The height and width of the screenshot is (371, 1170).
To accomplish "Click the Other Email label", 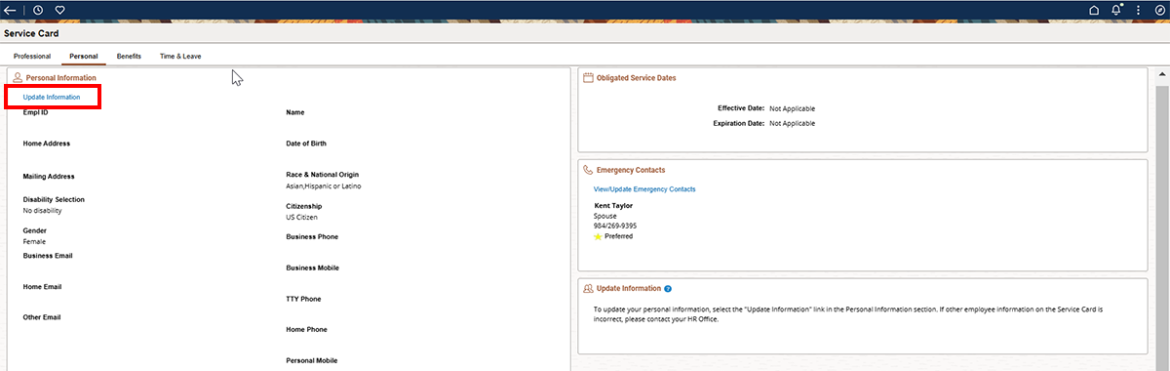I will coord(42,317).
